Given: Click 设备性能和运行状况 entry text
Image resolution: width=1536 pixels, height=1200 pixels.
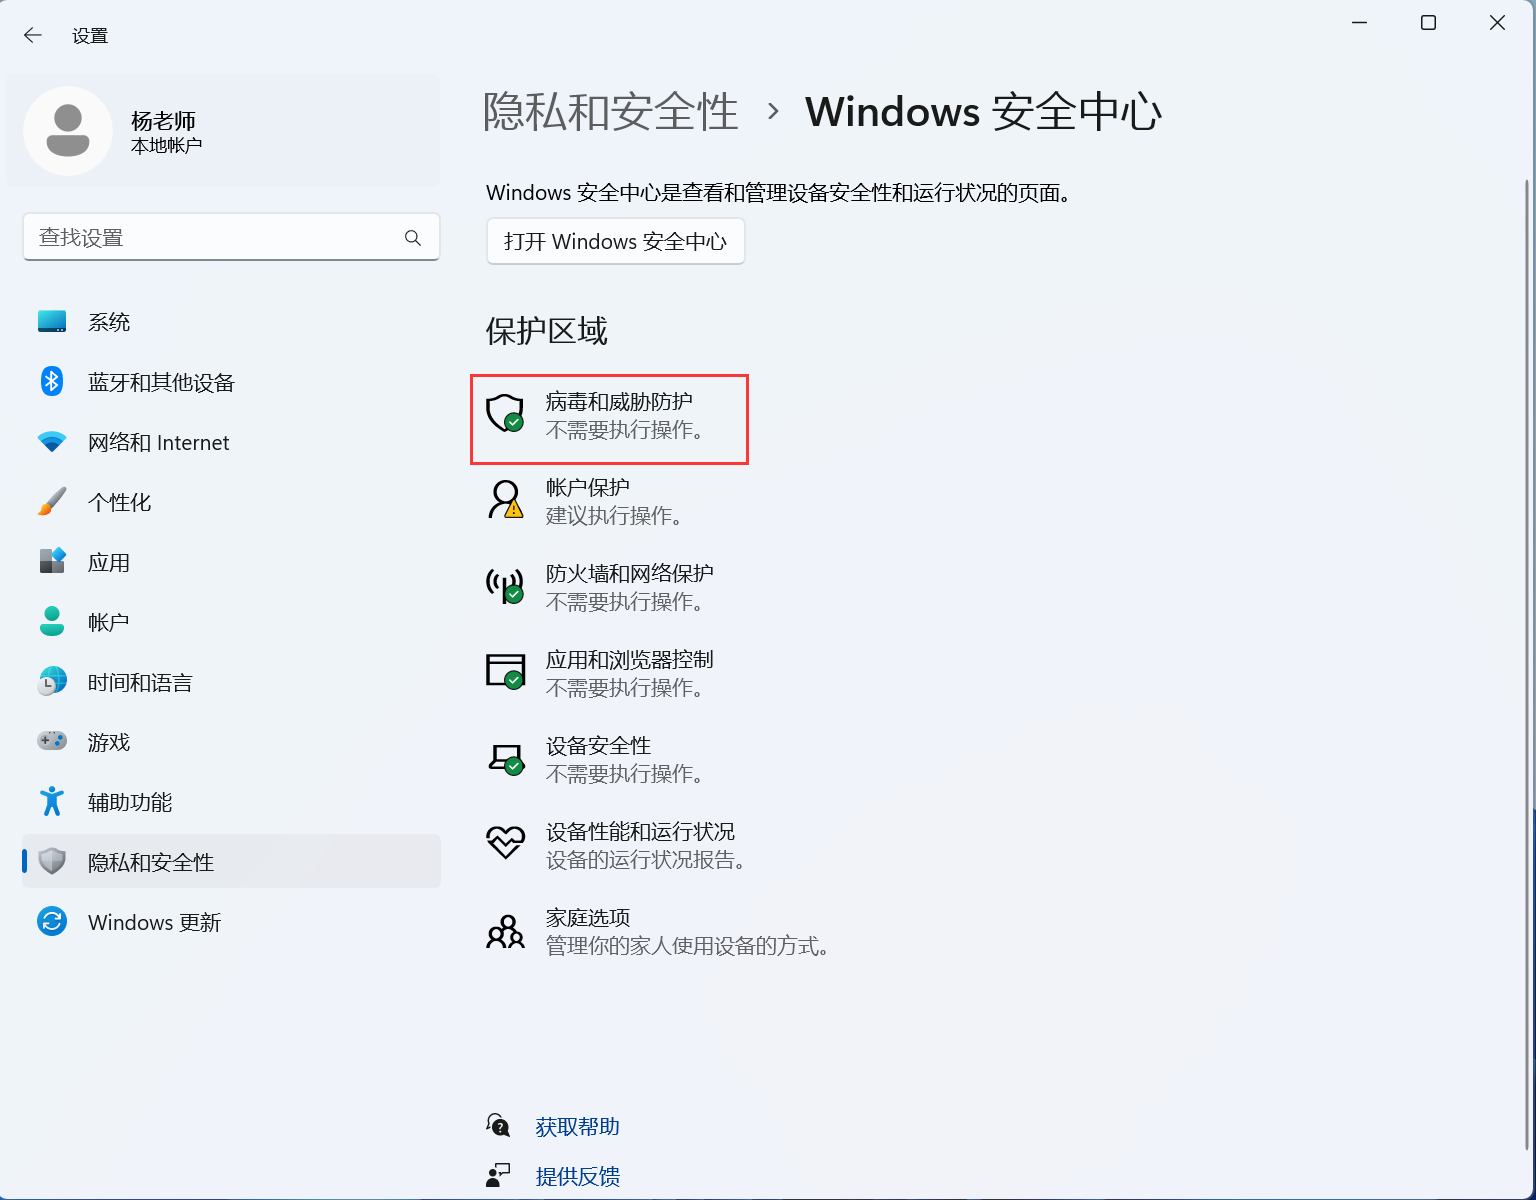Looking at the screenshot, I should coord(641,831).
